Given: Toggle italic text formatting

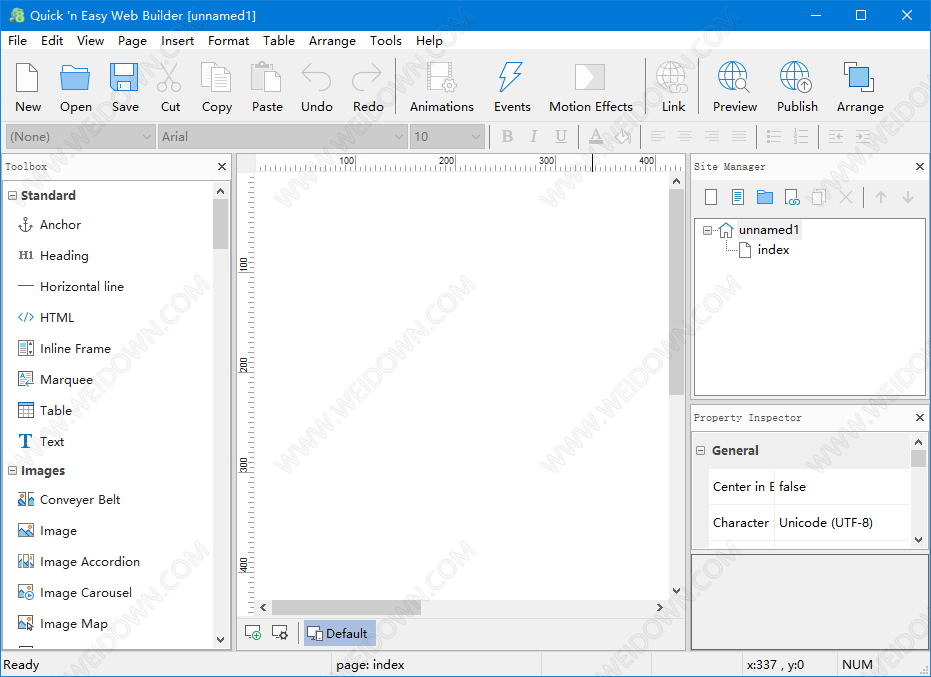Looking at the screenshot, I should pyautogui.click(x=534, y=137).
